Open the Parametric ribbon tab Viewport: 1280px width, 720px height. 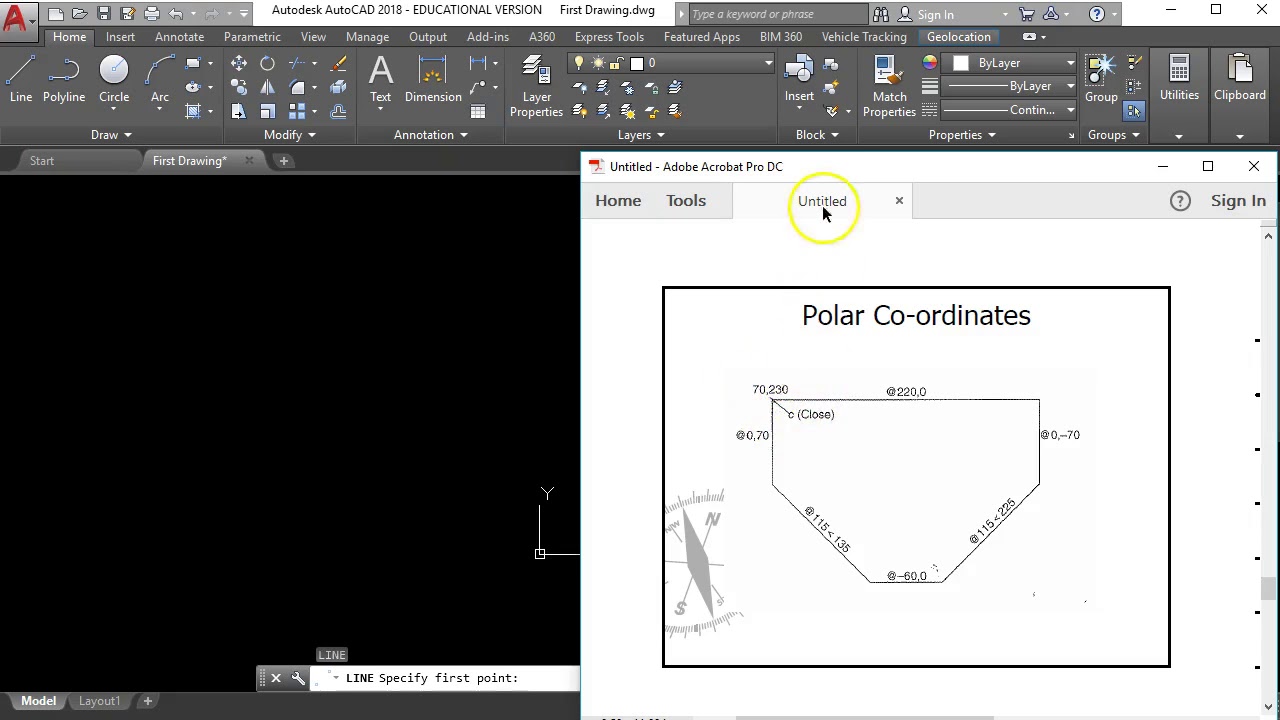pos(252,37)
